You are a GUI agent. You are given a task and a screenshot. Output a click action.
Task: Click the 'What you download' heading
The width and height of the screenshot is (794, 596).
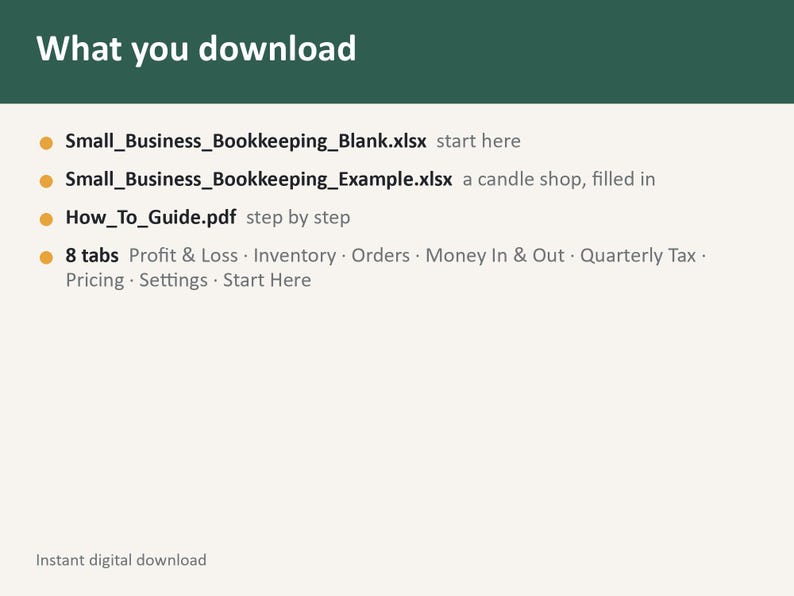(196, 49)
